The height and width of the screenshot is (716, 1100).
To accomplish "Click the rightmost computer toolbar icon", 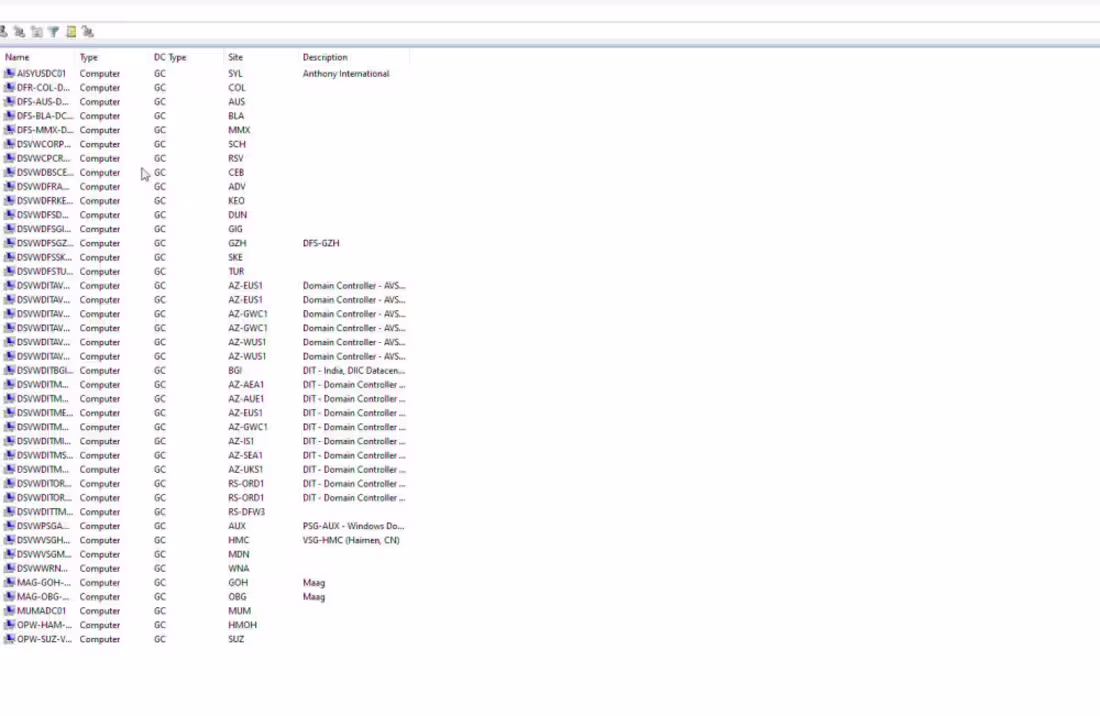I will coord(87,30).
